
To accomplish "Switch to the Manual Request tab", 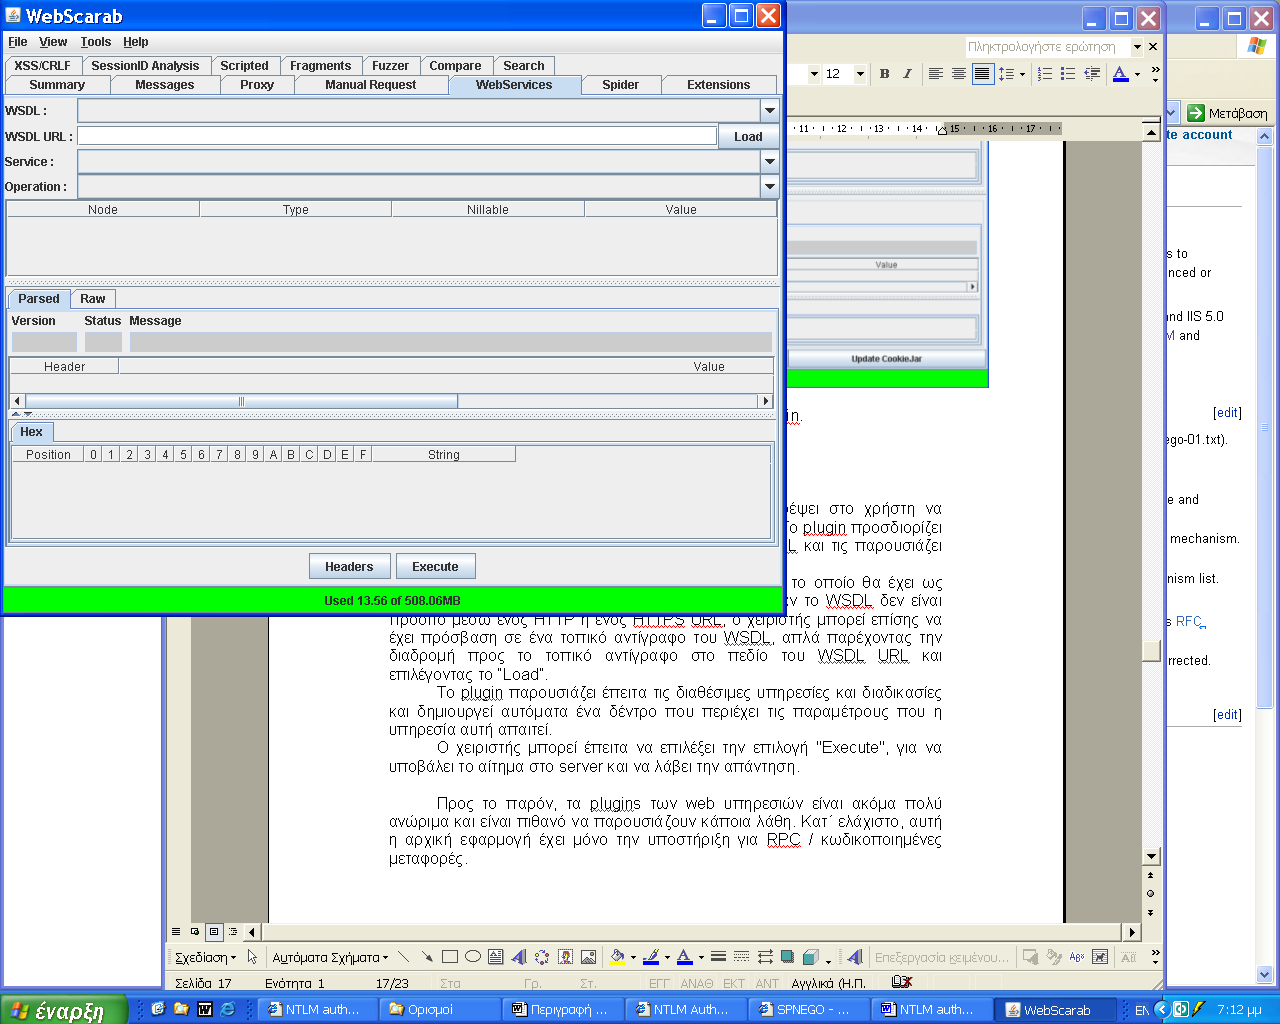I will click(x=370, y=85).
